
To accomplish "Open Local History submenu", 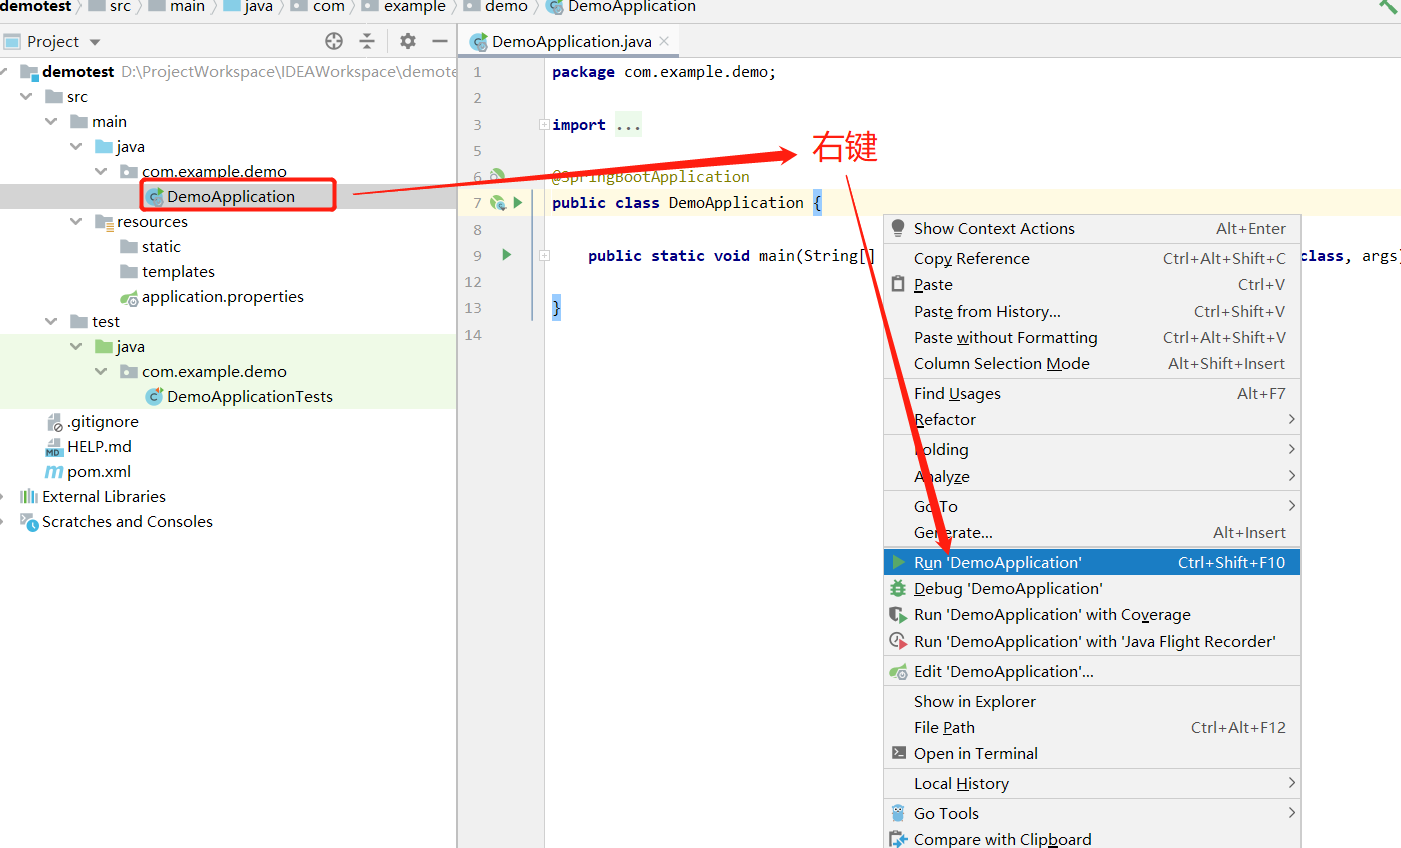I will point(1092,783).
